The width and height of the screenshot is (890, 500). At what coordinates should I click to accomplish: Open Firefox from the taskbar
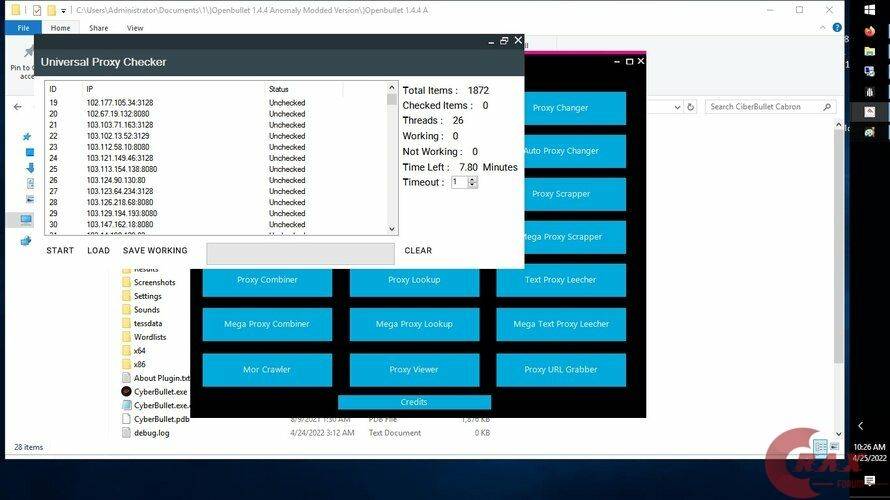point(870,31)
